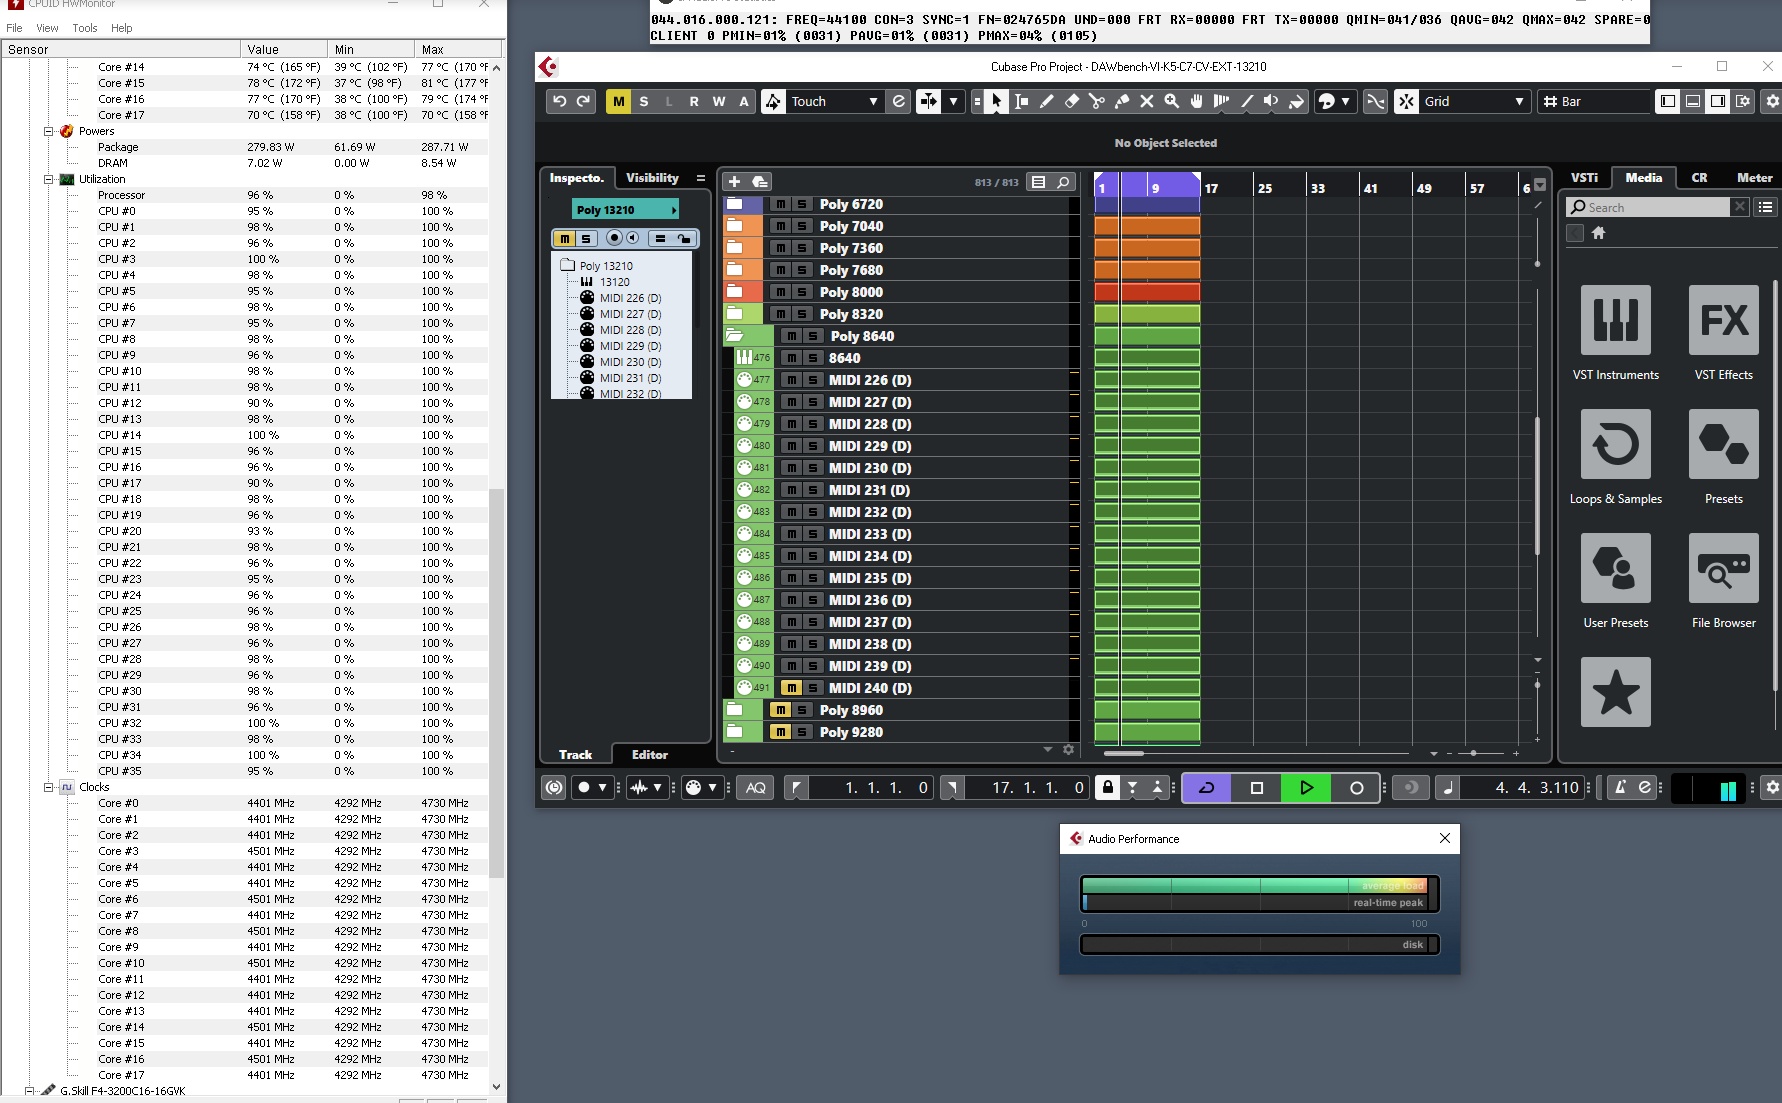Select the Zoom magnifier tool
The height and width of the screenshot is (1103, 1782).
[x=1171, y=101]
